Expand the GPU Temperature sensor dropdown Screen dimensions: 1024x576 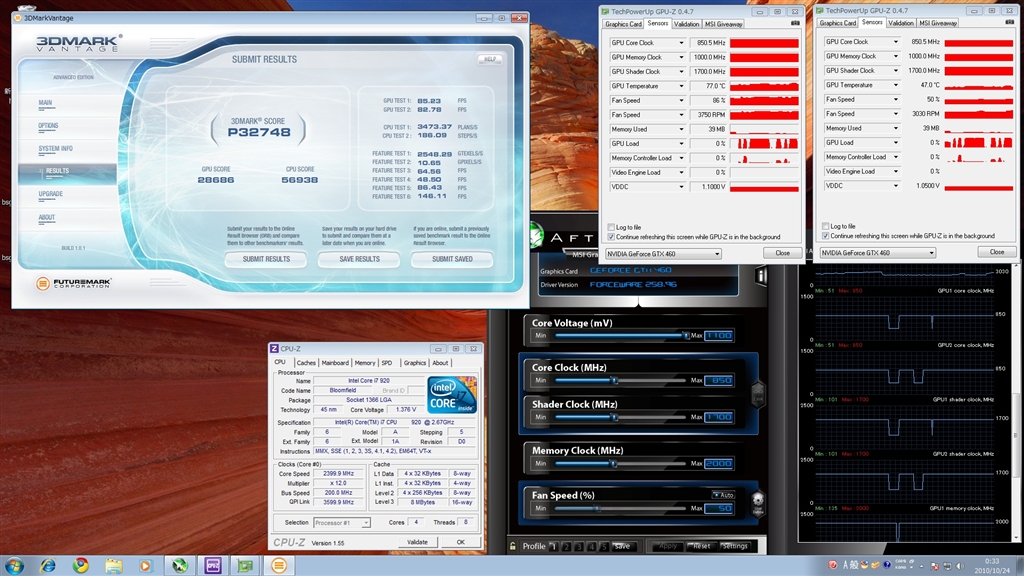[682, 86]
